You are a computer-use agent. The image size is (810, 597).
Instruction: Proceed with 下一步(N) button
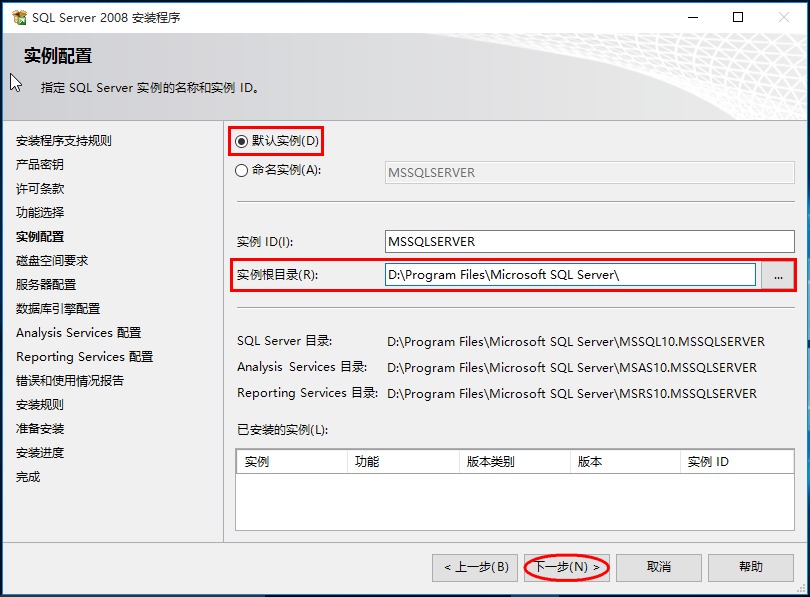(567, 567)
